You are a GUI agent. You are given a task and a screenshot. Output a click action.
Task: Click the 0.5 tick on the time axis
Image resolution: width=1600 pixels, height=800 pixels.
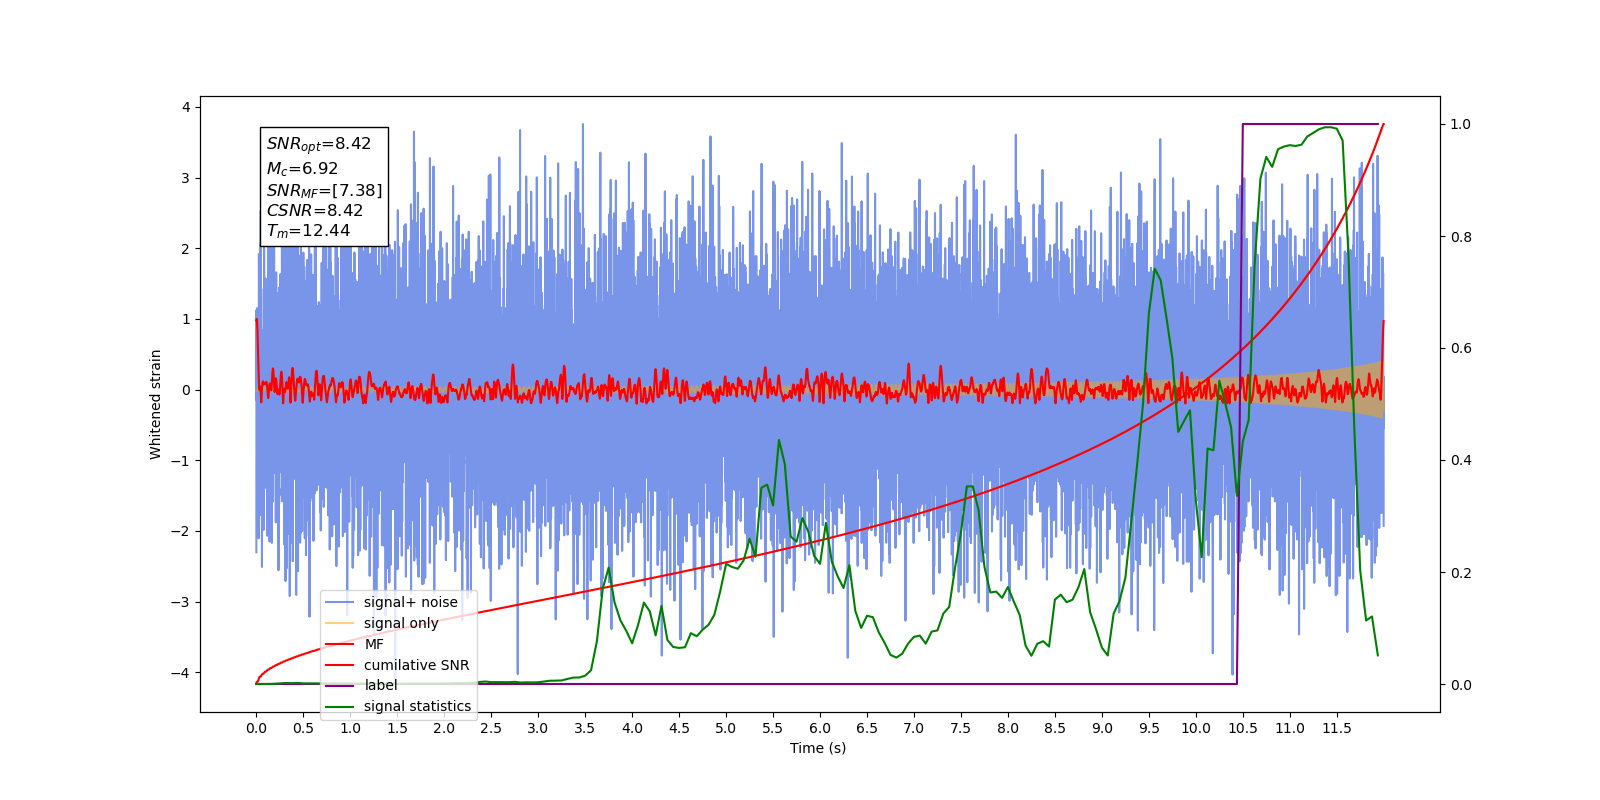pos(303,728)
